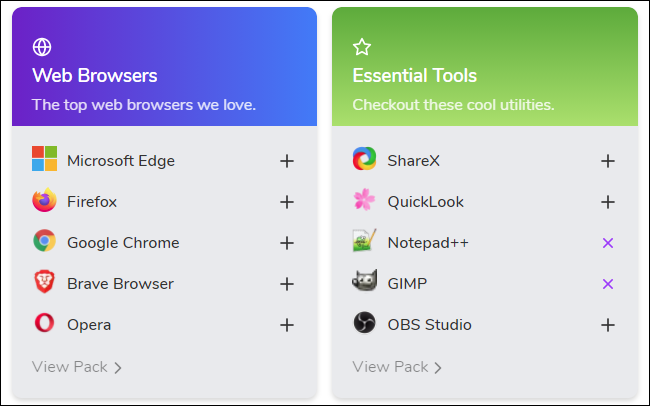Click the OBS Studio logo icon

[x=364, y=324]
